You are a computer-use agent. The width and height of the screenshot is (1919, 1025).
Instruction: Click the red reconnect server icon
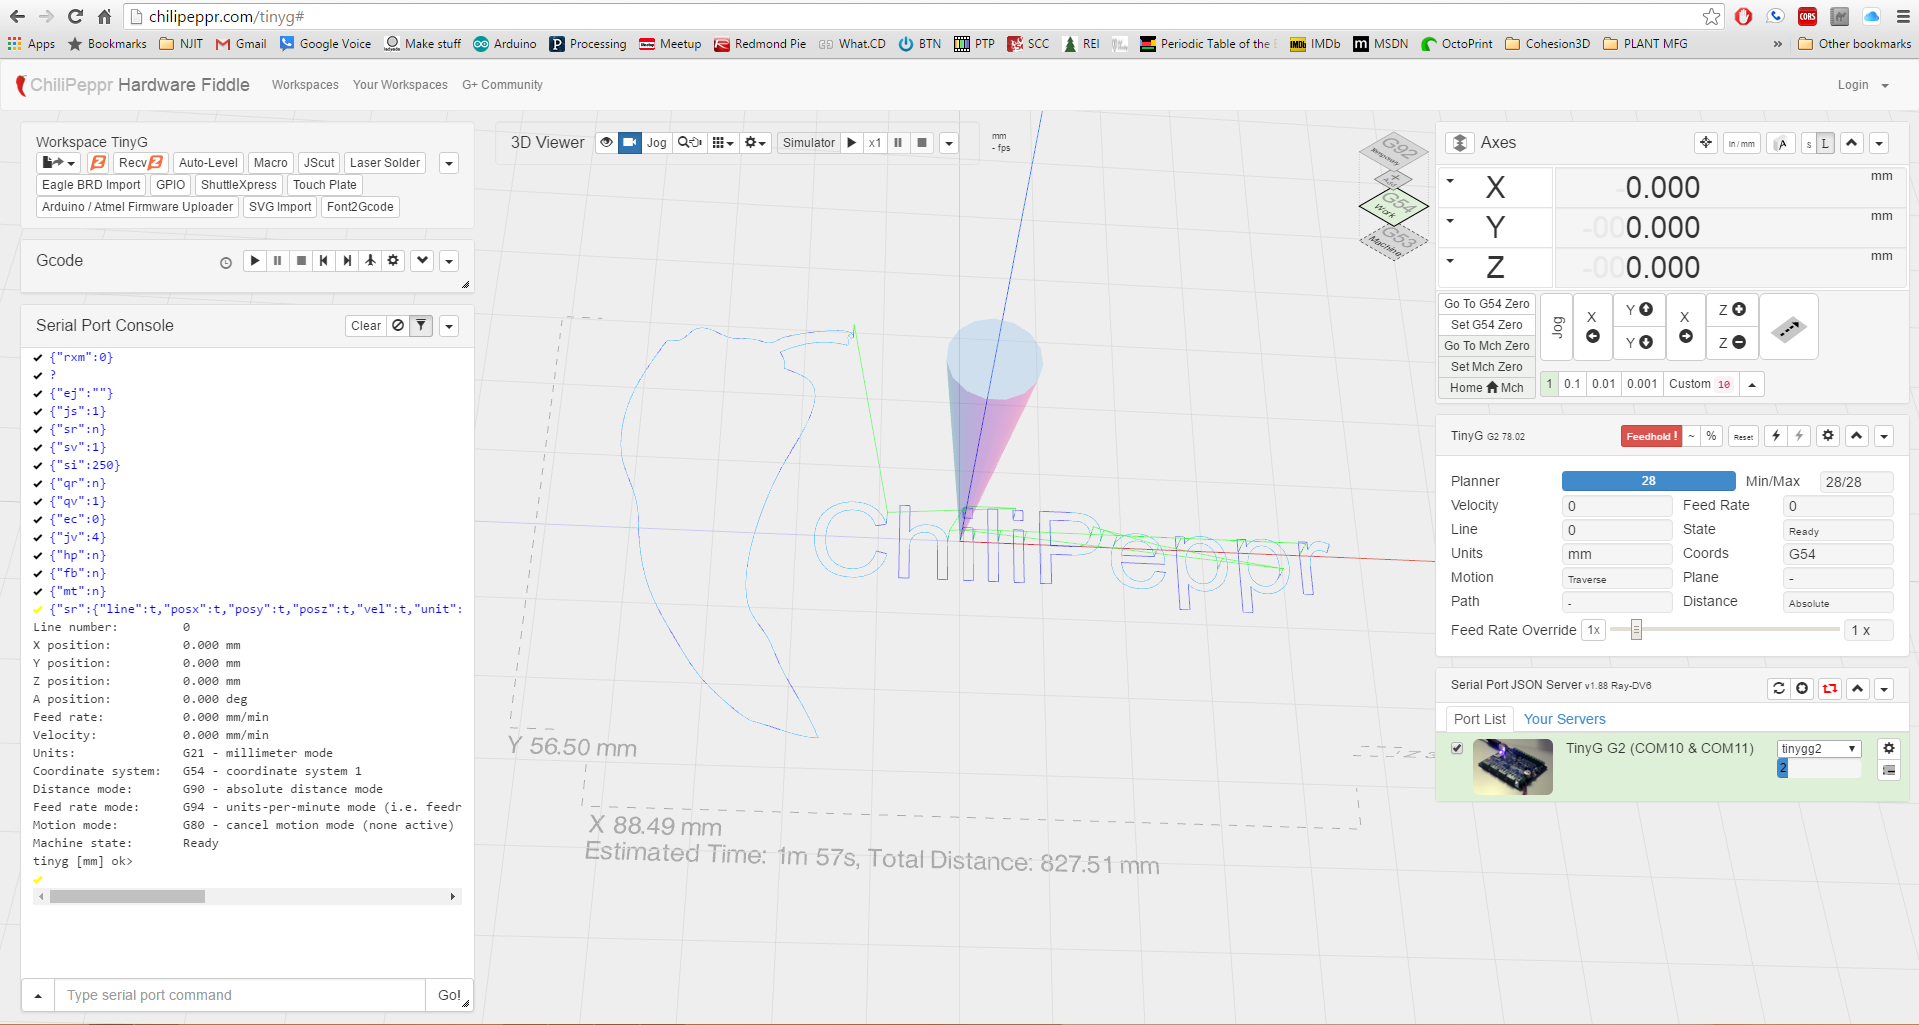point(1830,688)
